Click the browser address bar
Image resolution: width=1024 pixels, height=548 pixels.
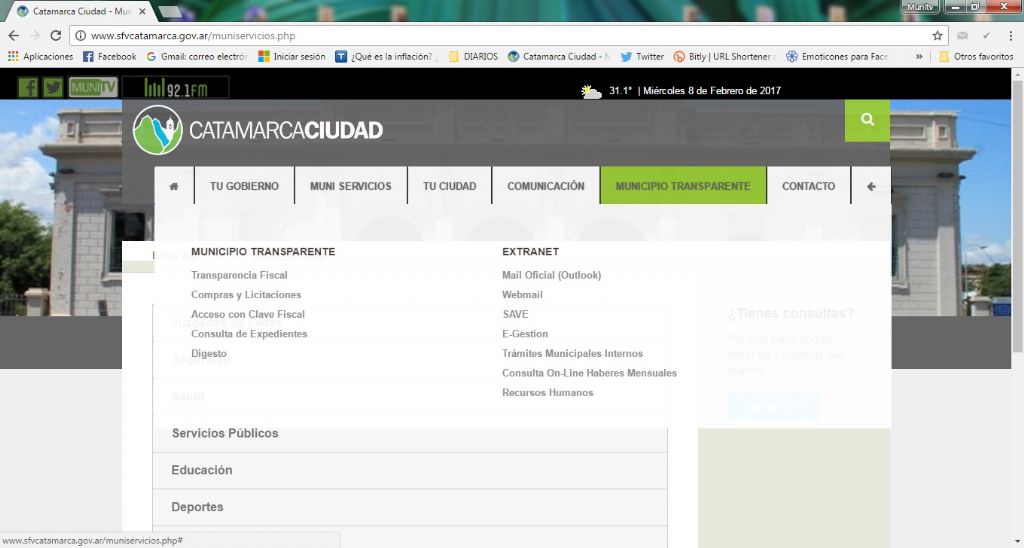pyautogui.click(x=500, y=35)
